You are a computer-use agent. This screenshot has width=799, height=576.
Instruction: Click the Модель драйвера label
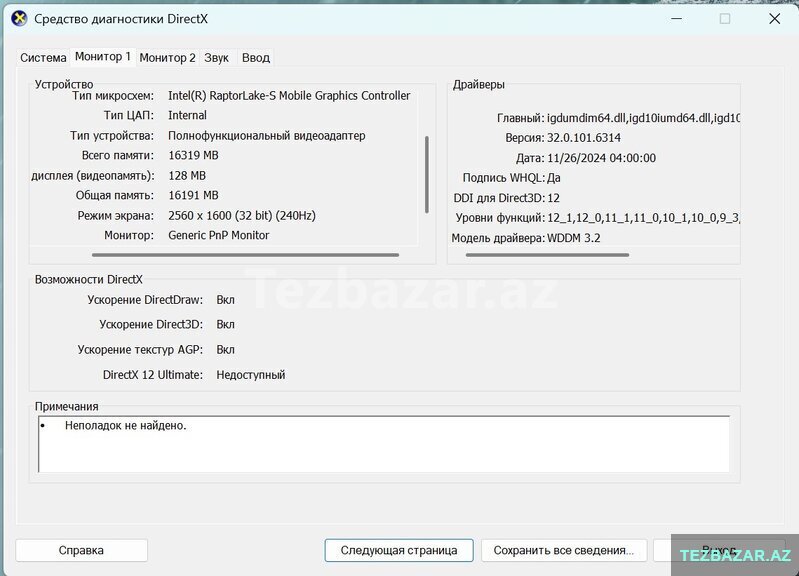pyautogui.click(x=498, y=238)
